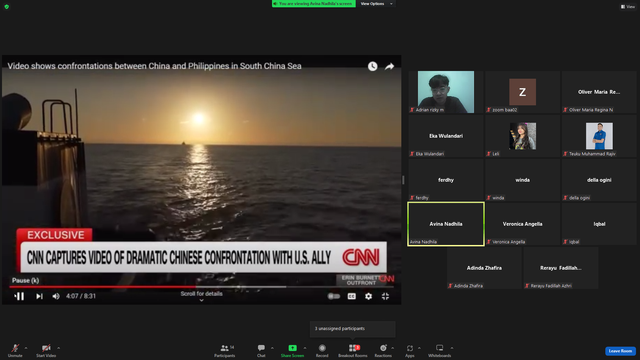Expand reactions options arrow
This screenshot has height=360, width=640.
[x=393, y=348]
